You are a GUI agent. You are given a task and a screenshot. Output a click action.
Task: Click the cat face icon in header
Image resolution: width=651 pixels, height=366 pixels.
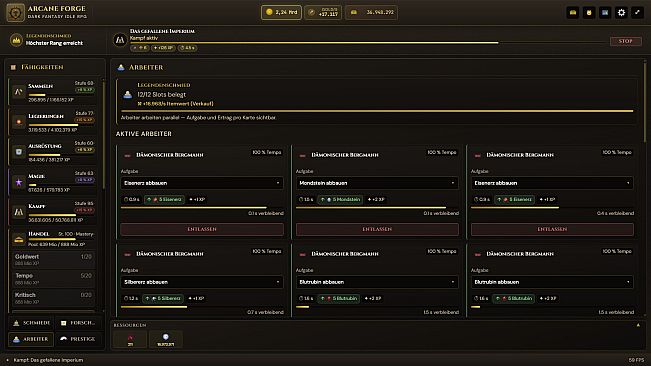589,12
